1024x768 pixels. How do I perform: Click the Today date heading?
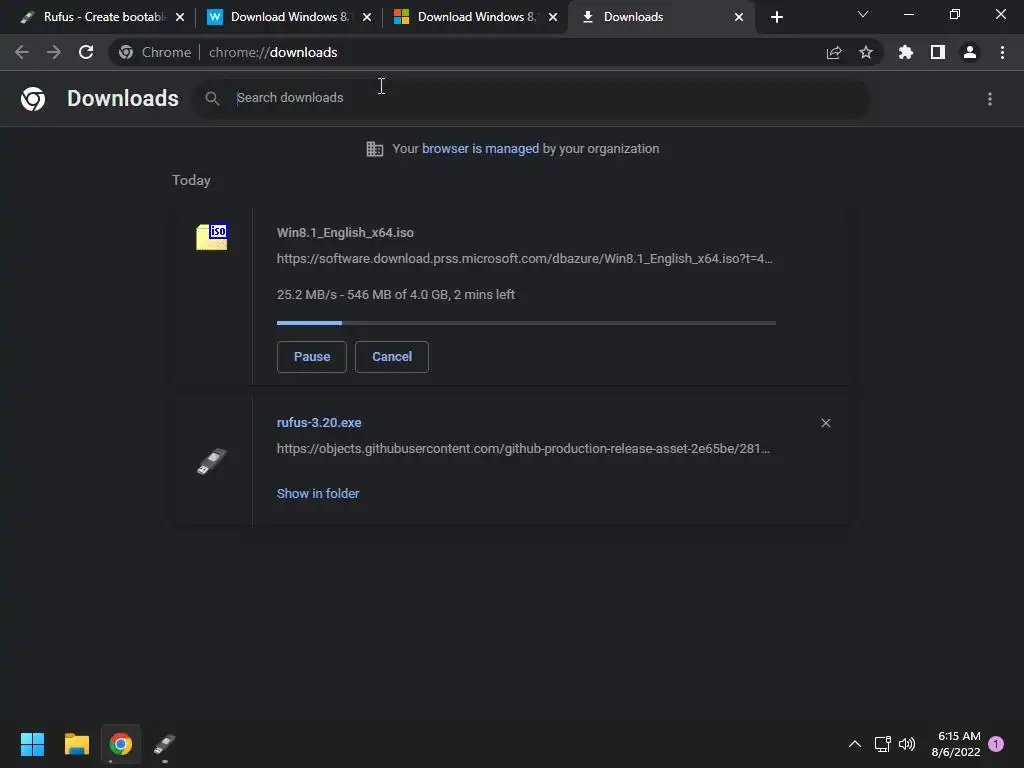click(191, 180)
